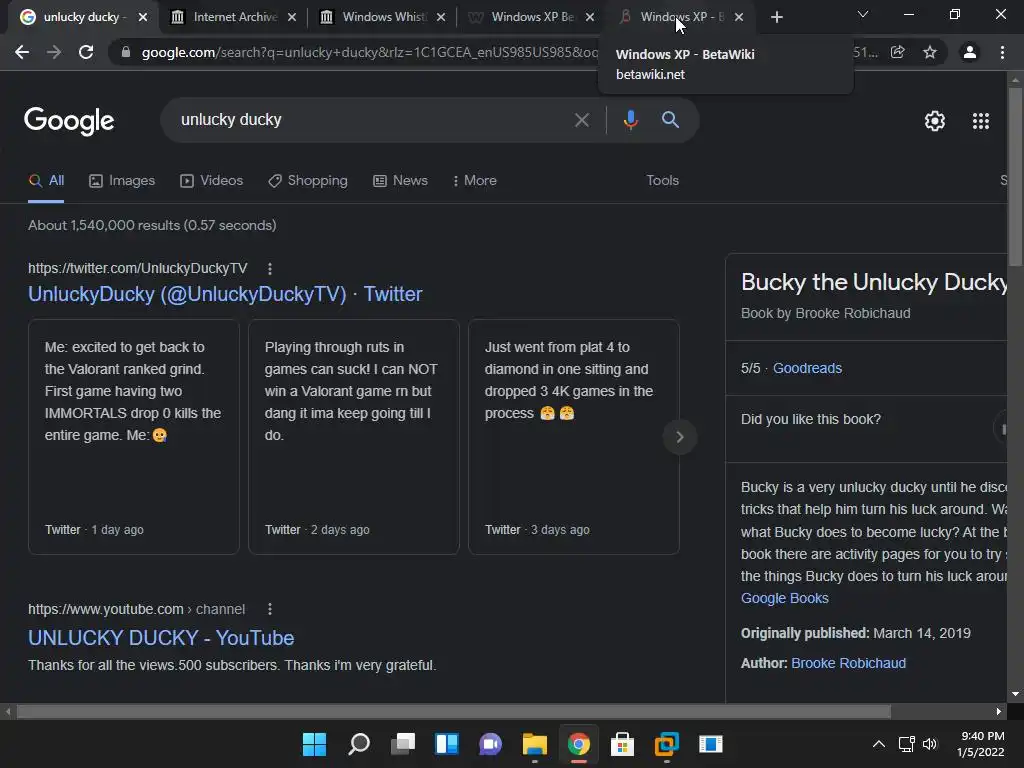Open the Chrome profile avatar menu
This screenshot has height=768, width=1024.
970,52
